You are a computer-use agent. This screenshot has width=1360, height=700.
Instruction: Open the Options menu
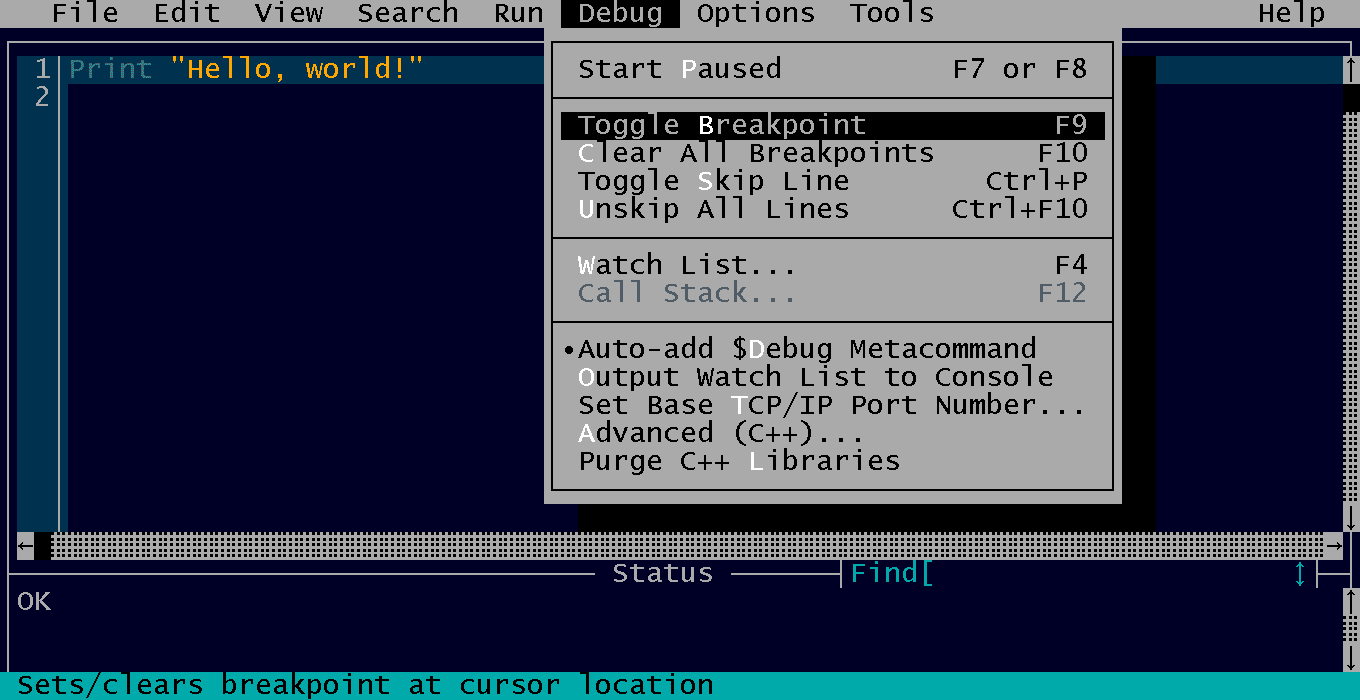[756, 13]
